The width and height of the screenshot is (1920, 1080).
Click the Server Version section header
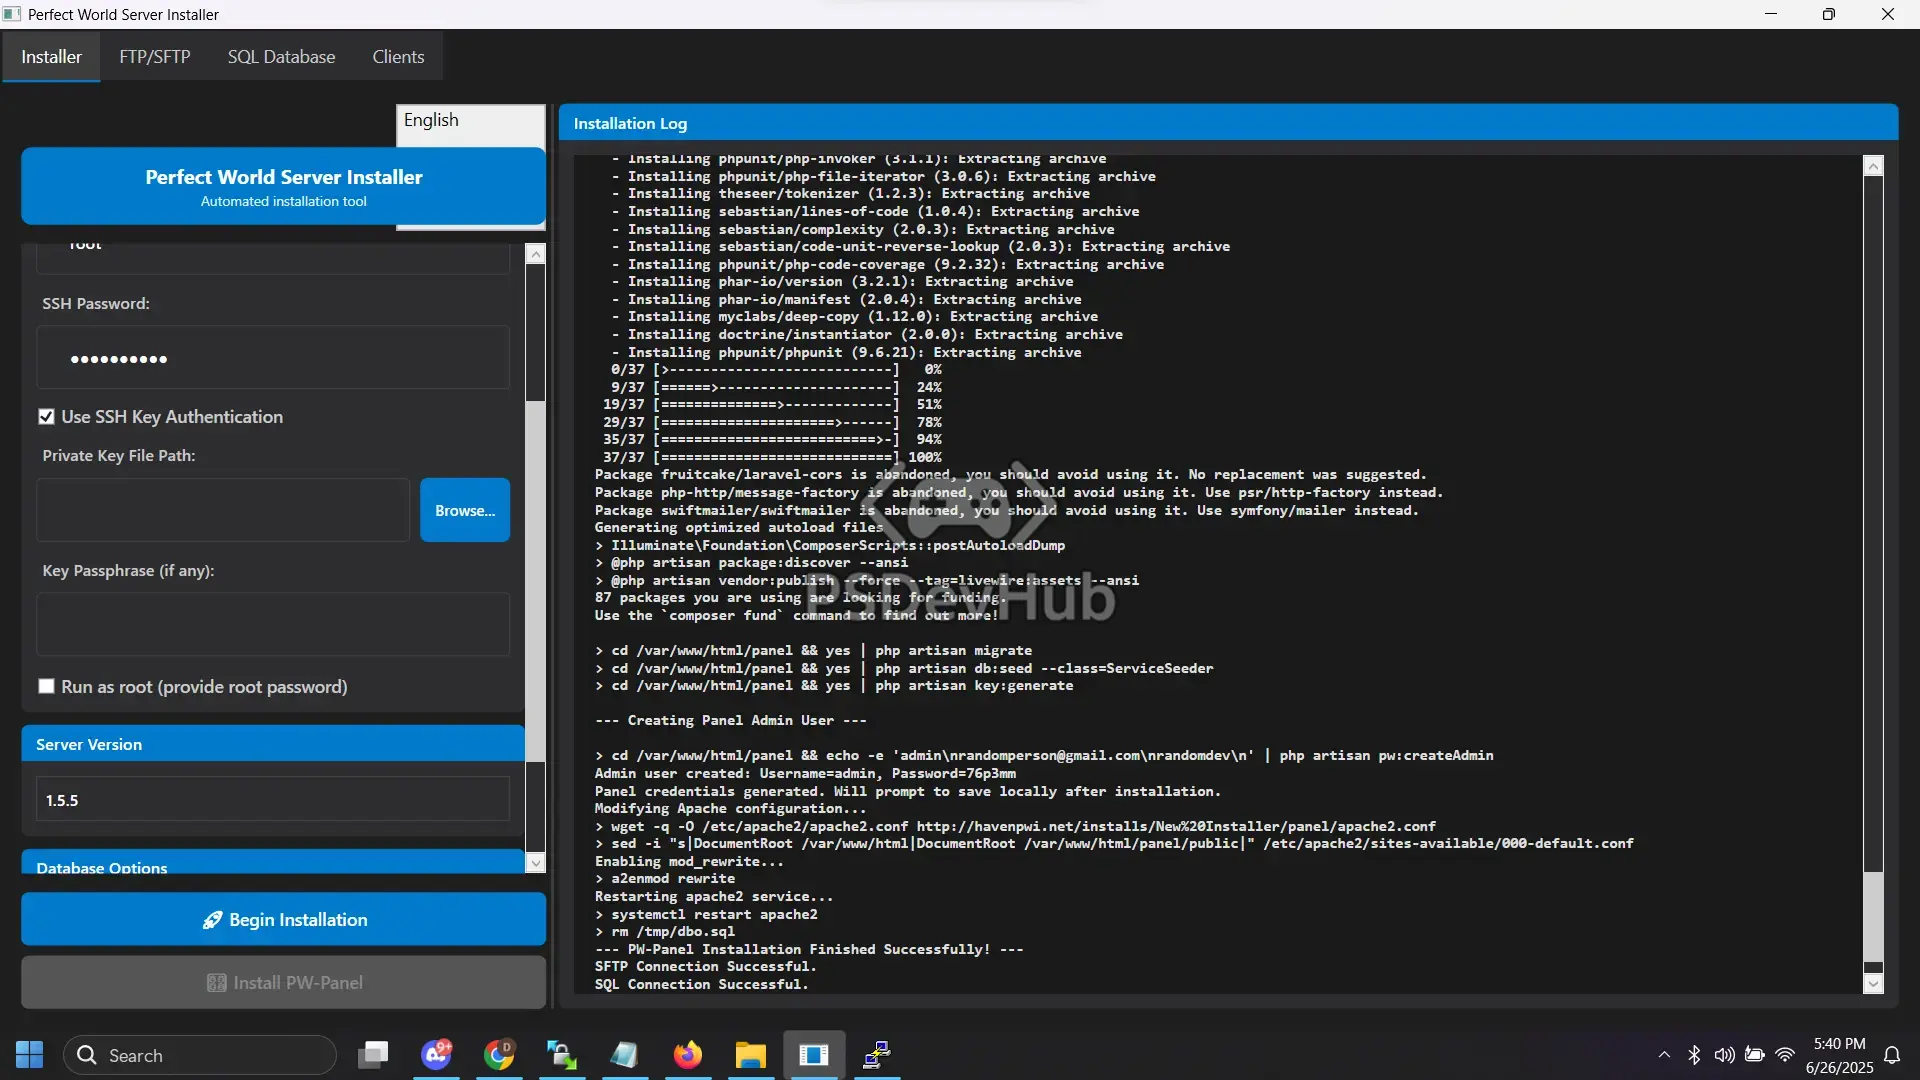click(273, 744)
